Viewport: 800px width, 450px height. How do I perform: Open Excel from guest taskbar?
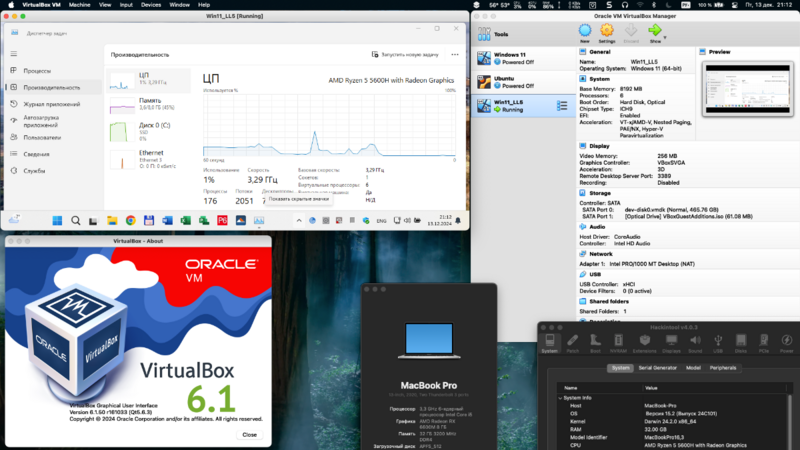click(186, 220)
